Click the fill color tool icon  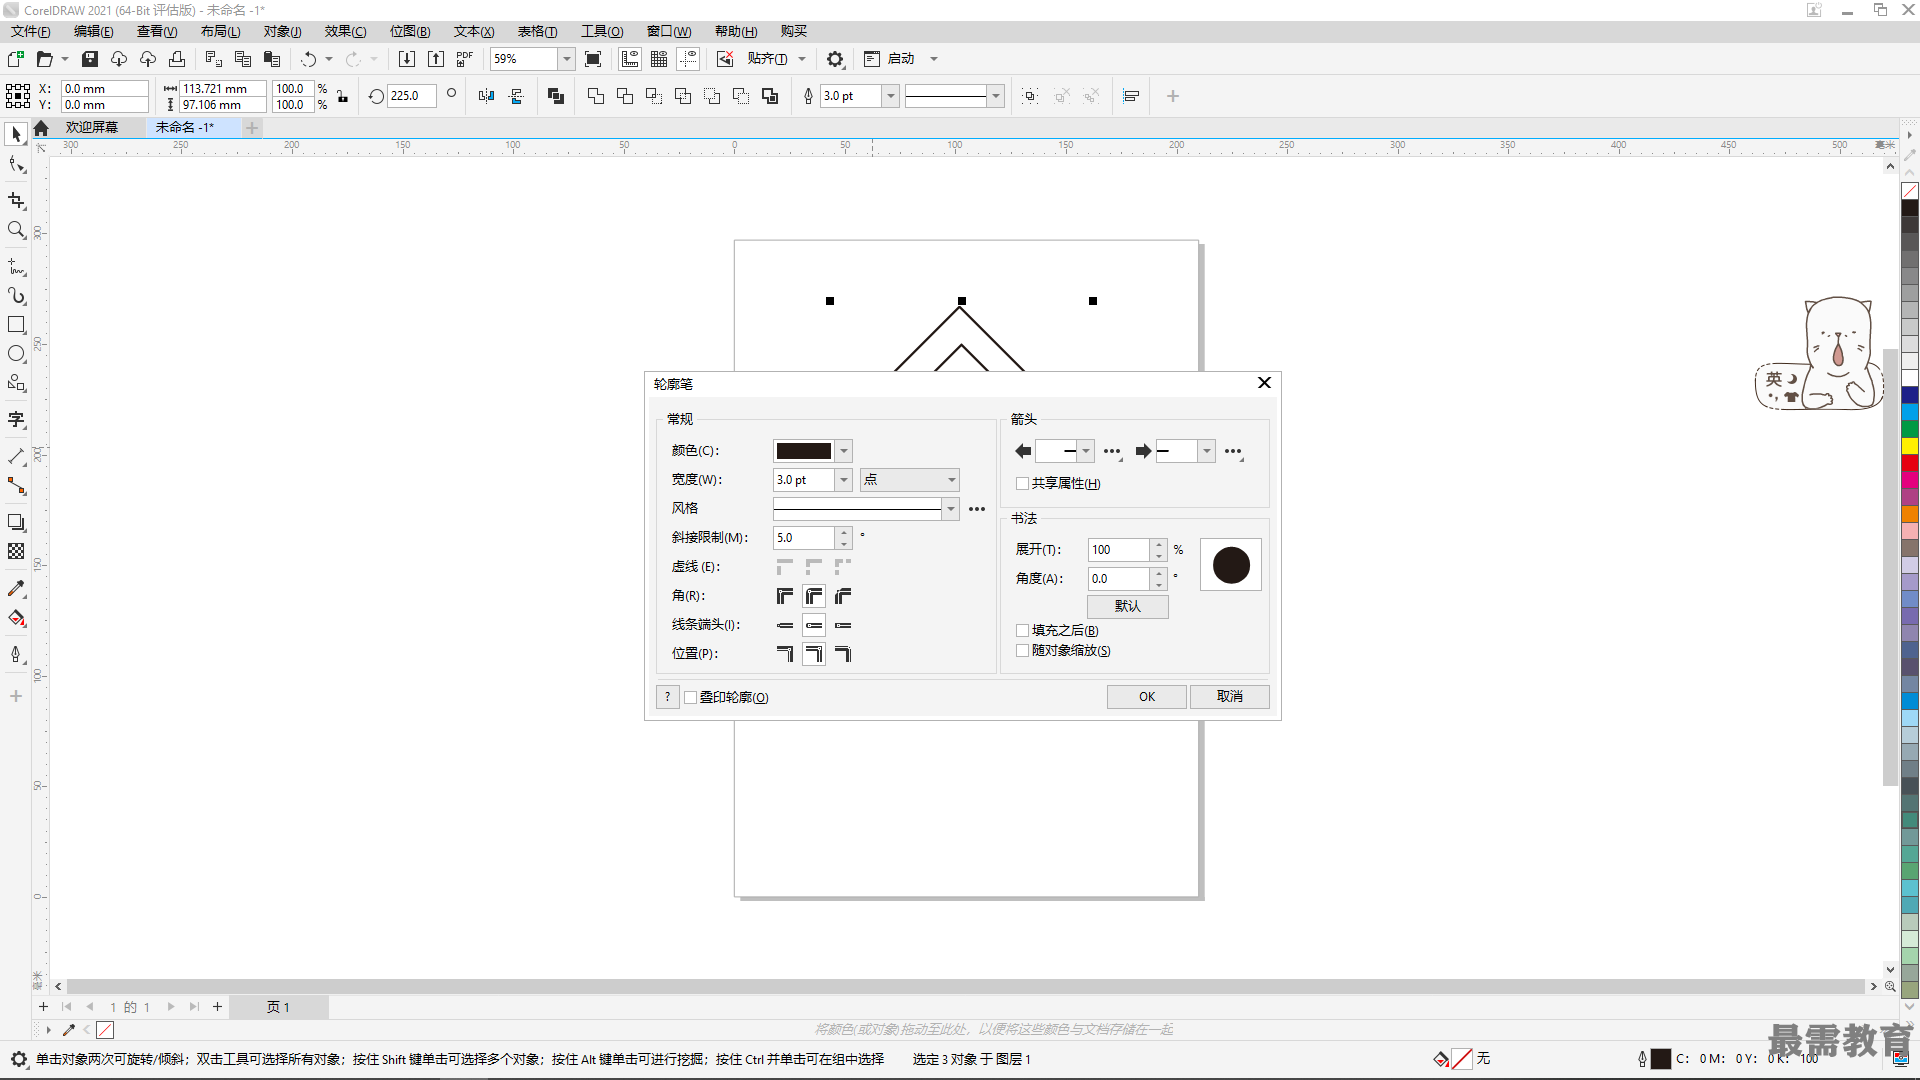(17, 617)
